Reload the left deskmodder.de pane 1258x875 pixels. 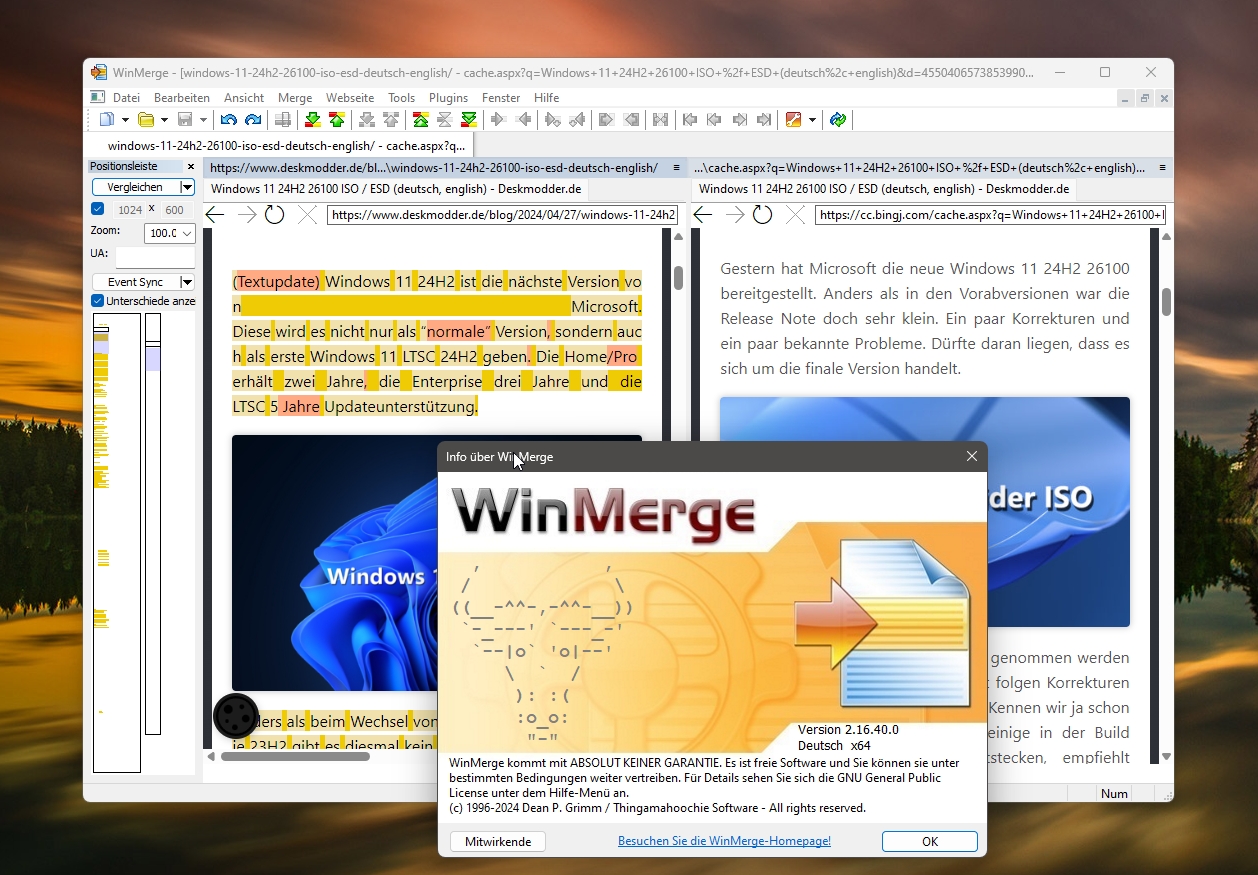(274, 215)
